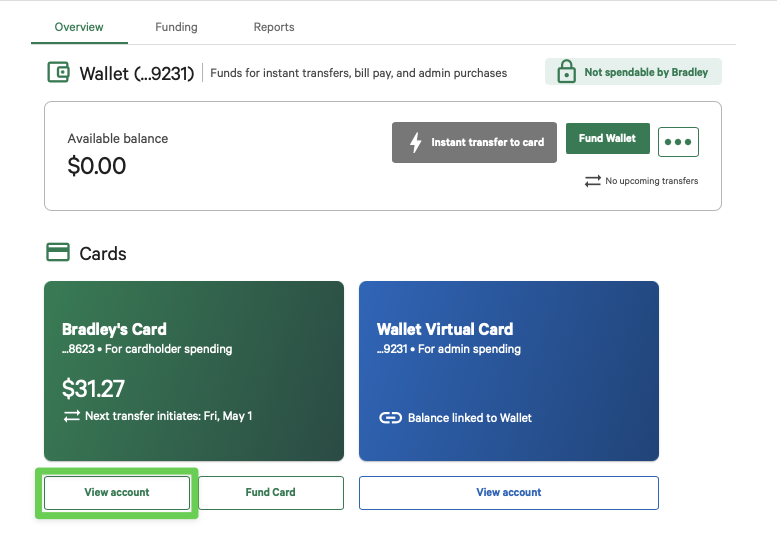Click the chain link icon on Wallet Virtual Card
Viewport: 777px width, 556px height.
pyautogui.click(x=390, y=418)
